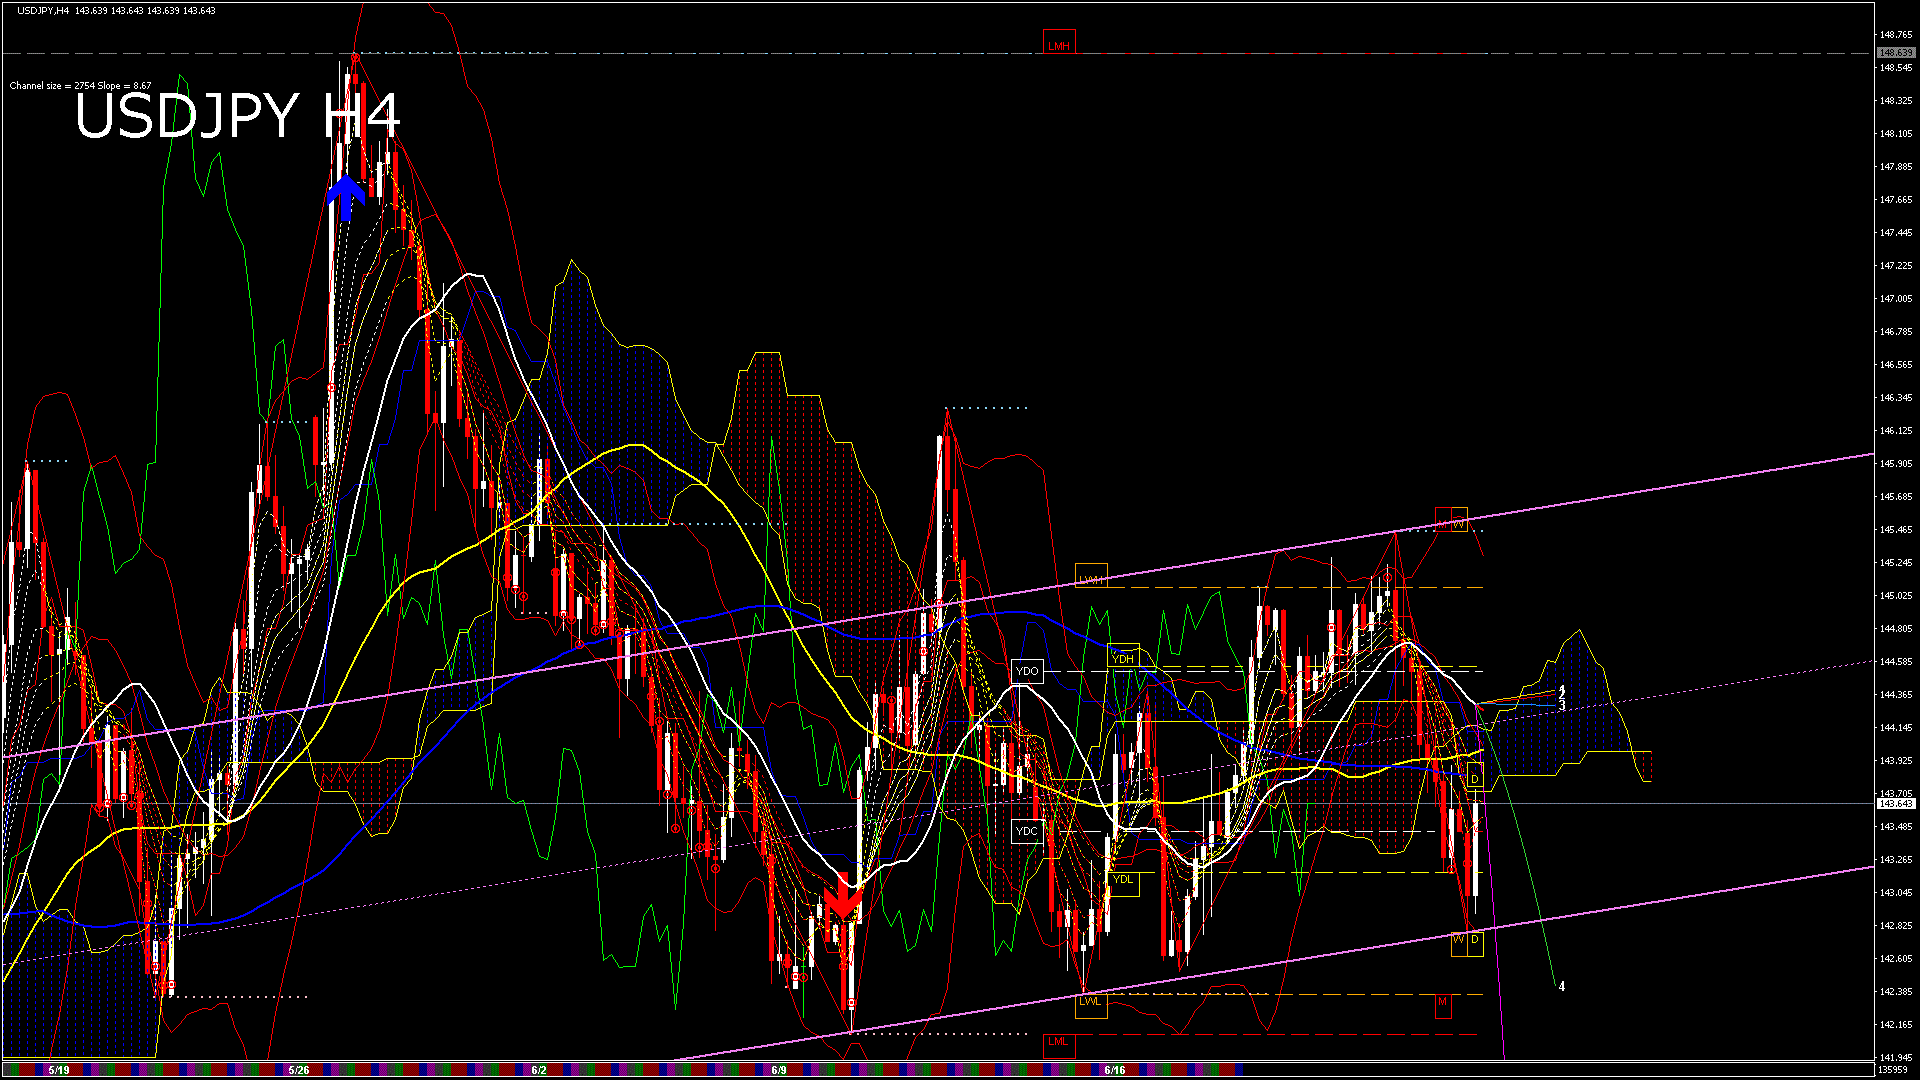Screen dimensions: 1920x1080
Task: Click price level 146.125 on the axis
Action: (1896, 431)
